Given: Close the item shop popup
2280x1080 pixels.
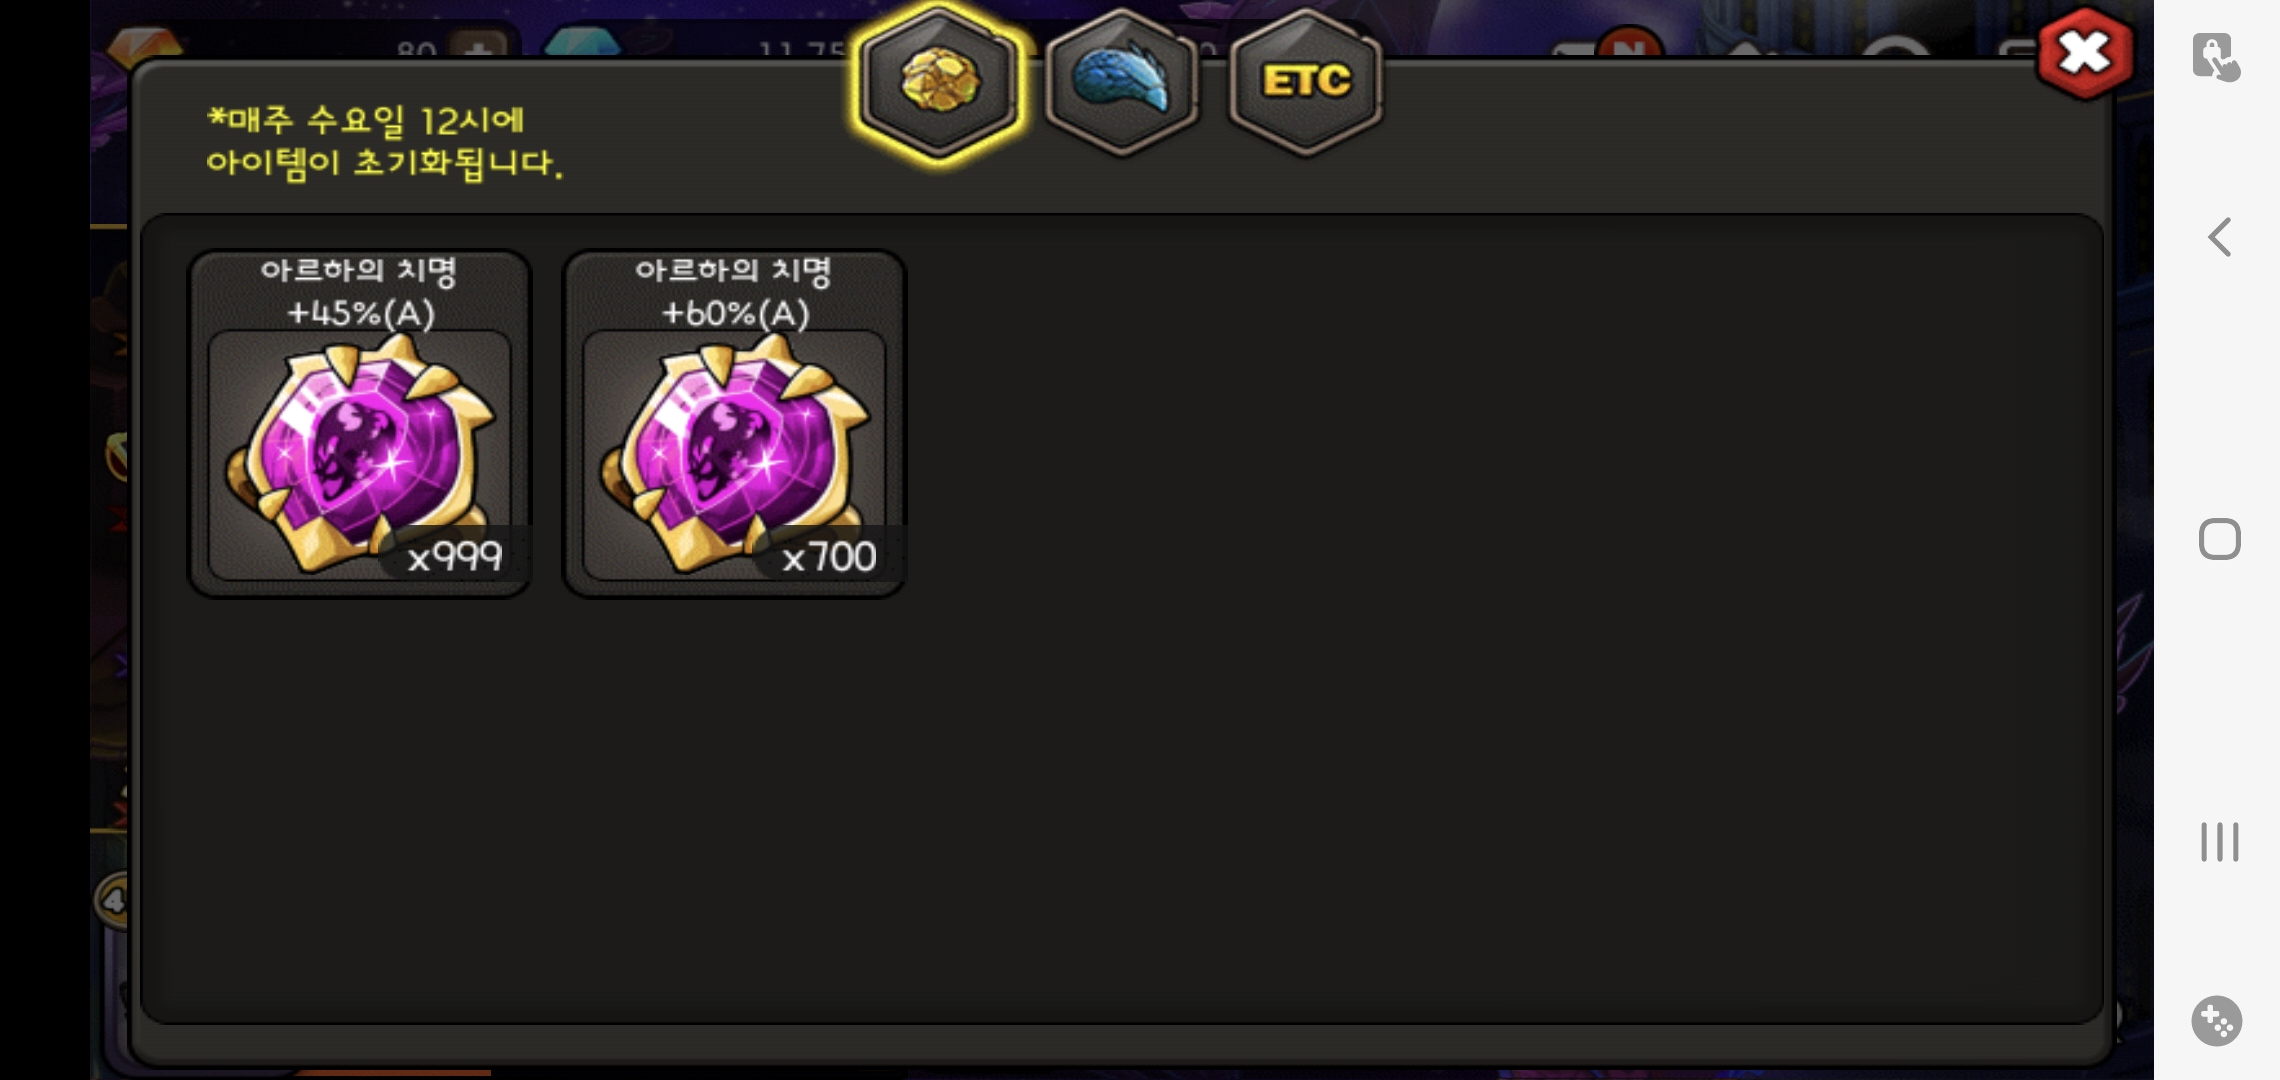Looking at the screenshot, I should (x=2085, y=52).
